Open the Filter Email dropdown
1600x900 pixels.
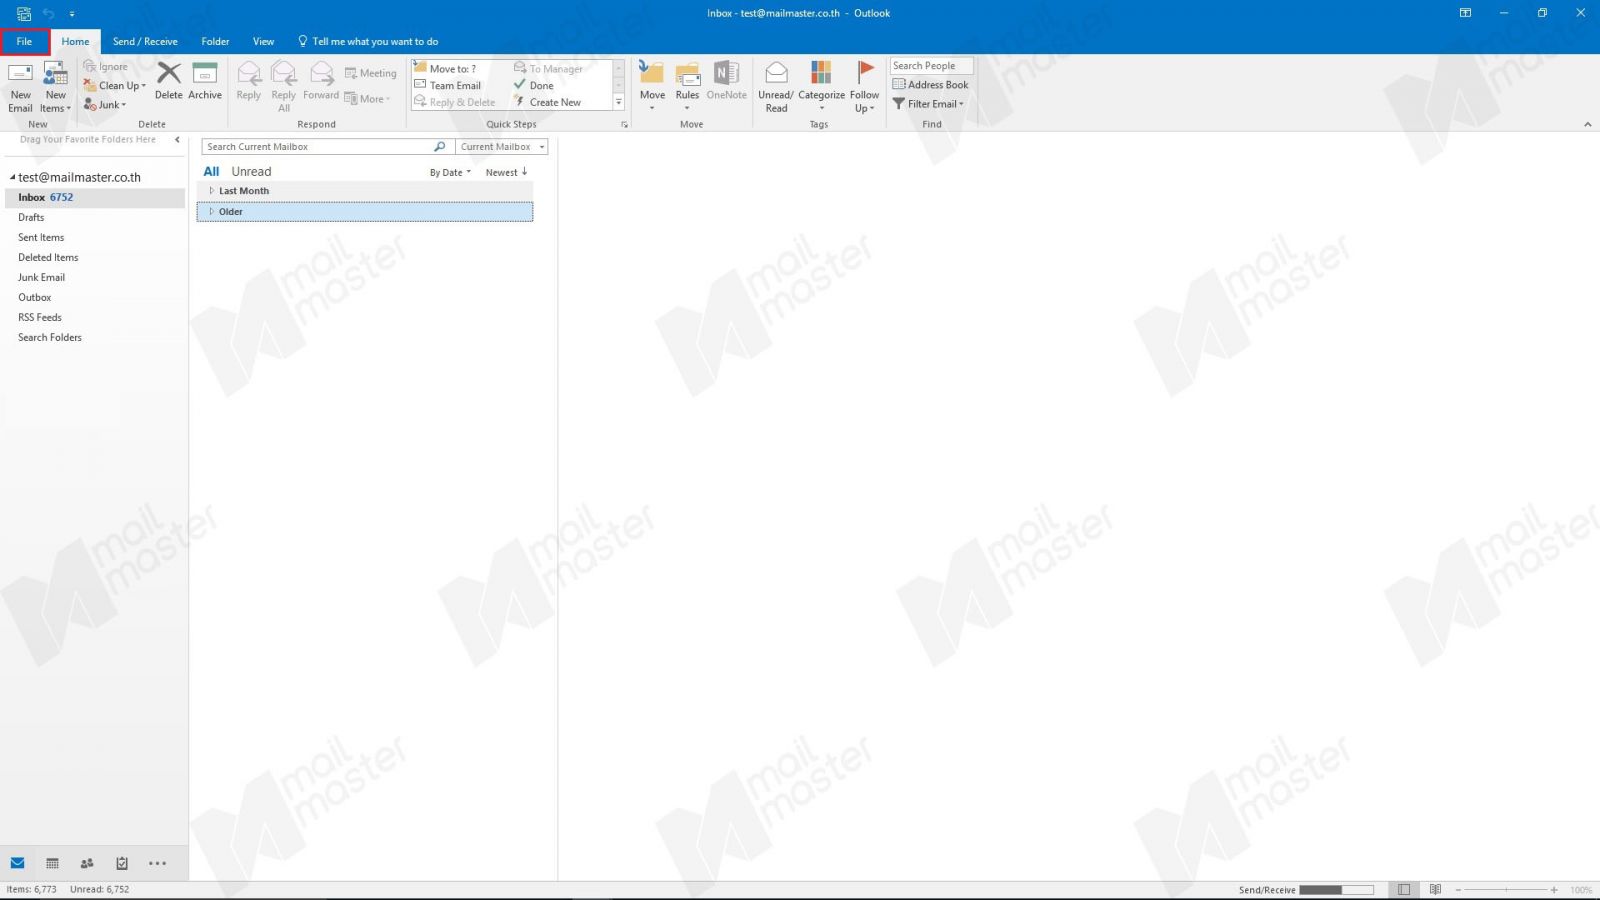coord(928,104)
